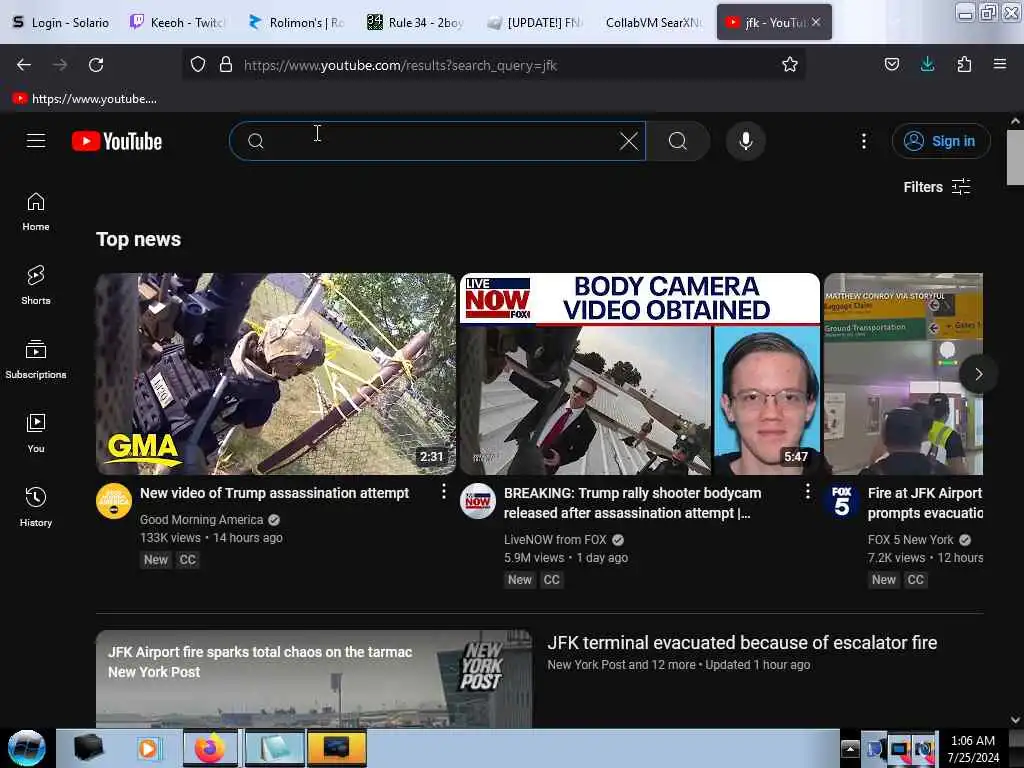Open more options for LiveNOW bodycam video
The height and width of the screenshot is (768, 1024).
click(x=807, y=492)
